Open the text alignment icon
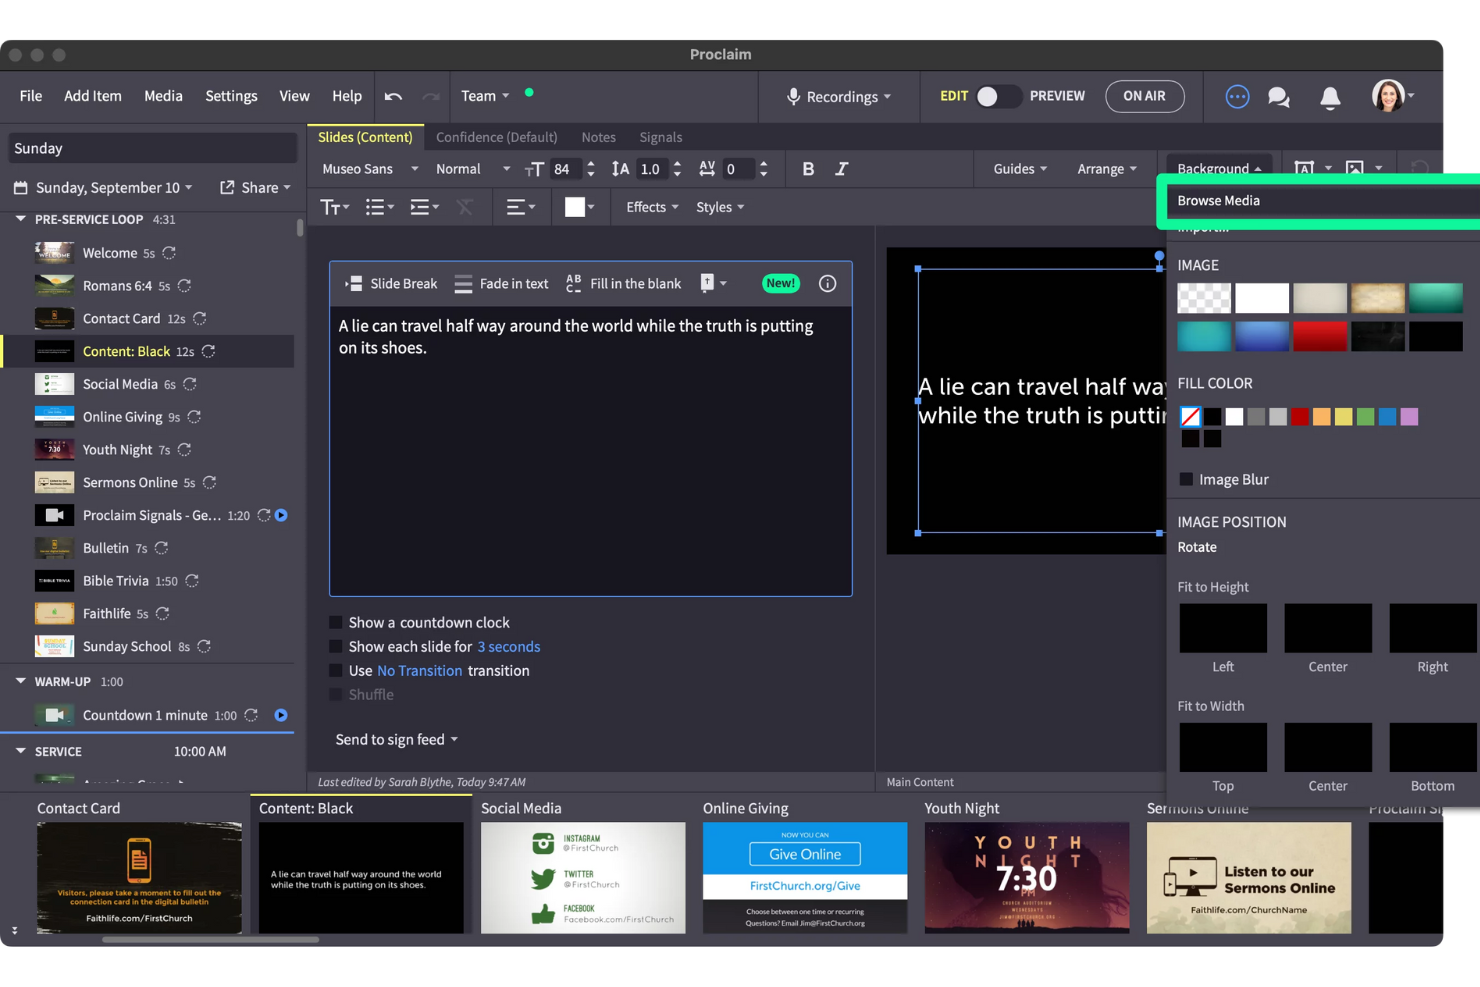Viewport: 1480px width, 987px height. (x=520, y=207)
